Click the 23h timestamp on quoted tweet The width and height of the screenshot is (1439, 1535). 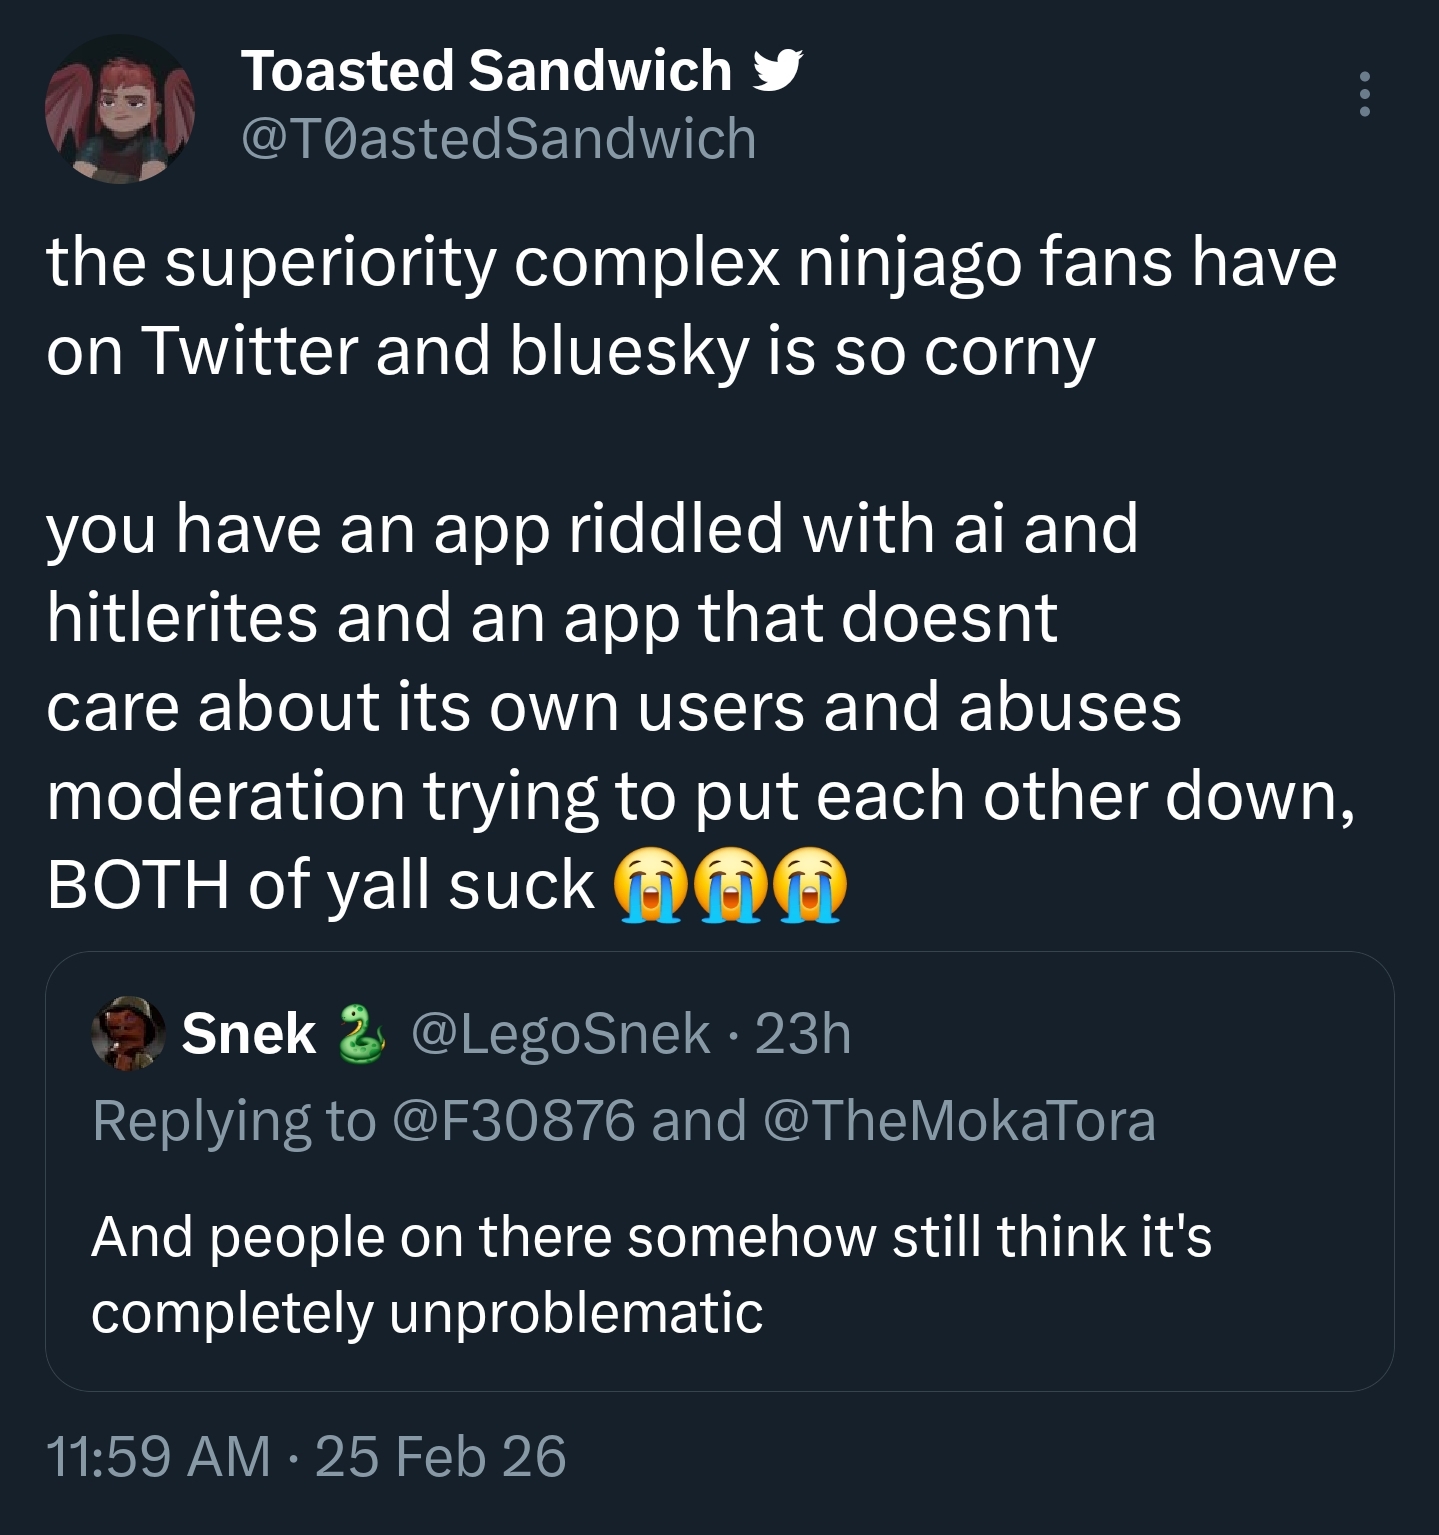pyautogui.click(x=802, y=1033)
